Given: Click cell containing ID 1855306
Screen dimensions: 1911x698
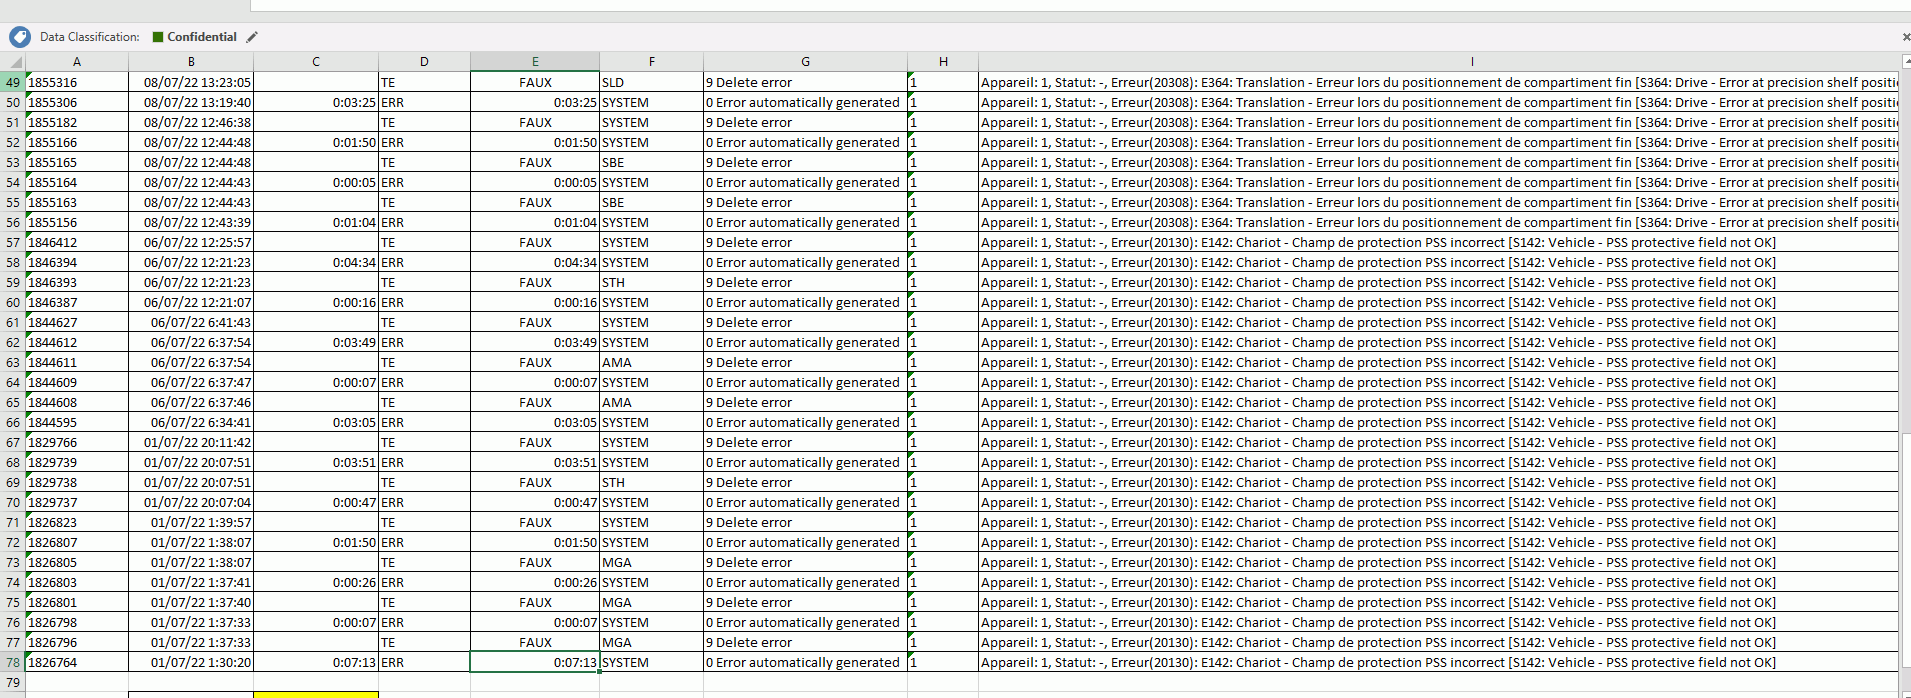Looking at the screenshot, I should [x=77, y=102].
